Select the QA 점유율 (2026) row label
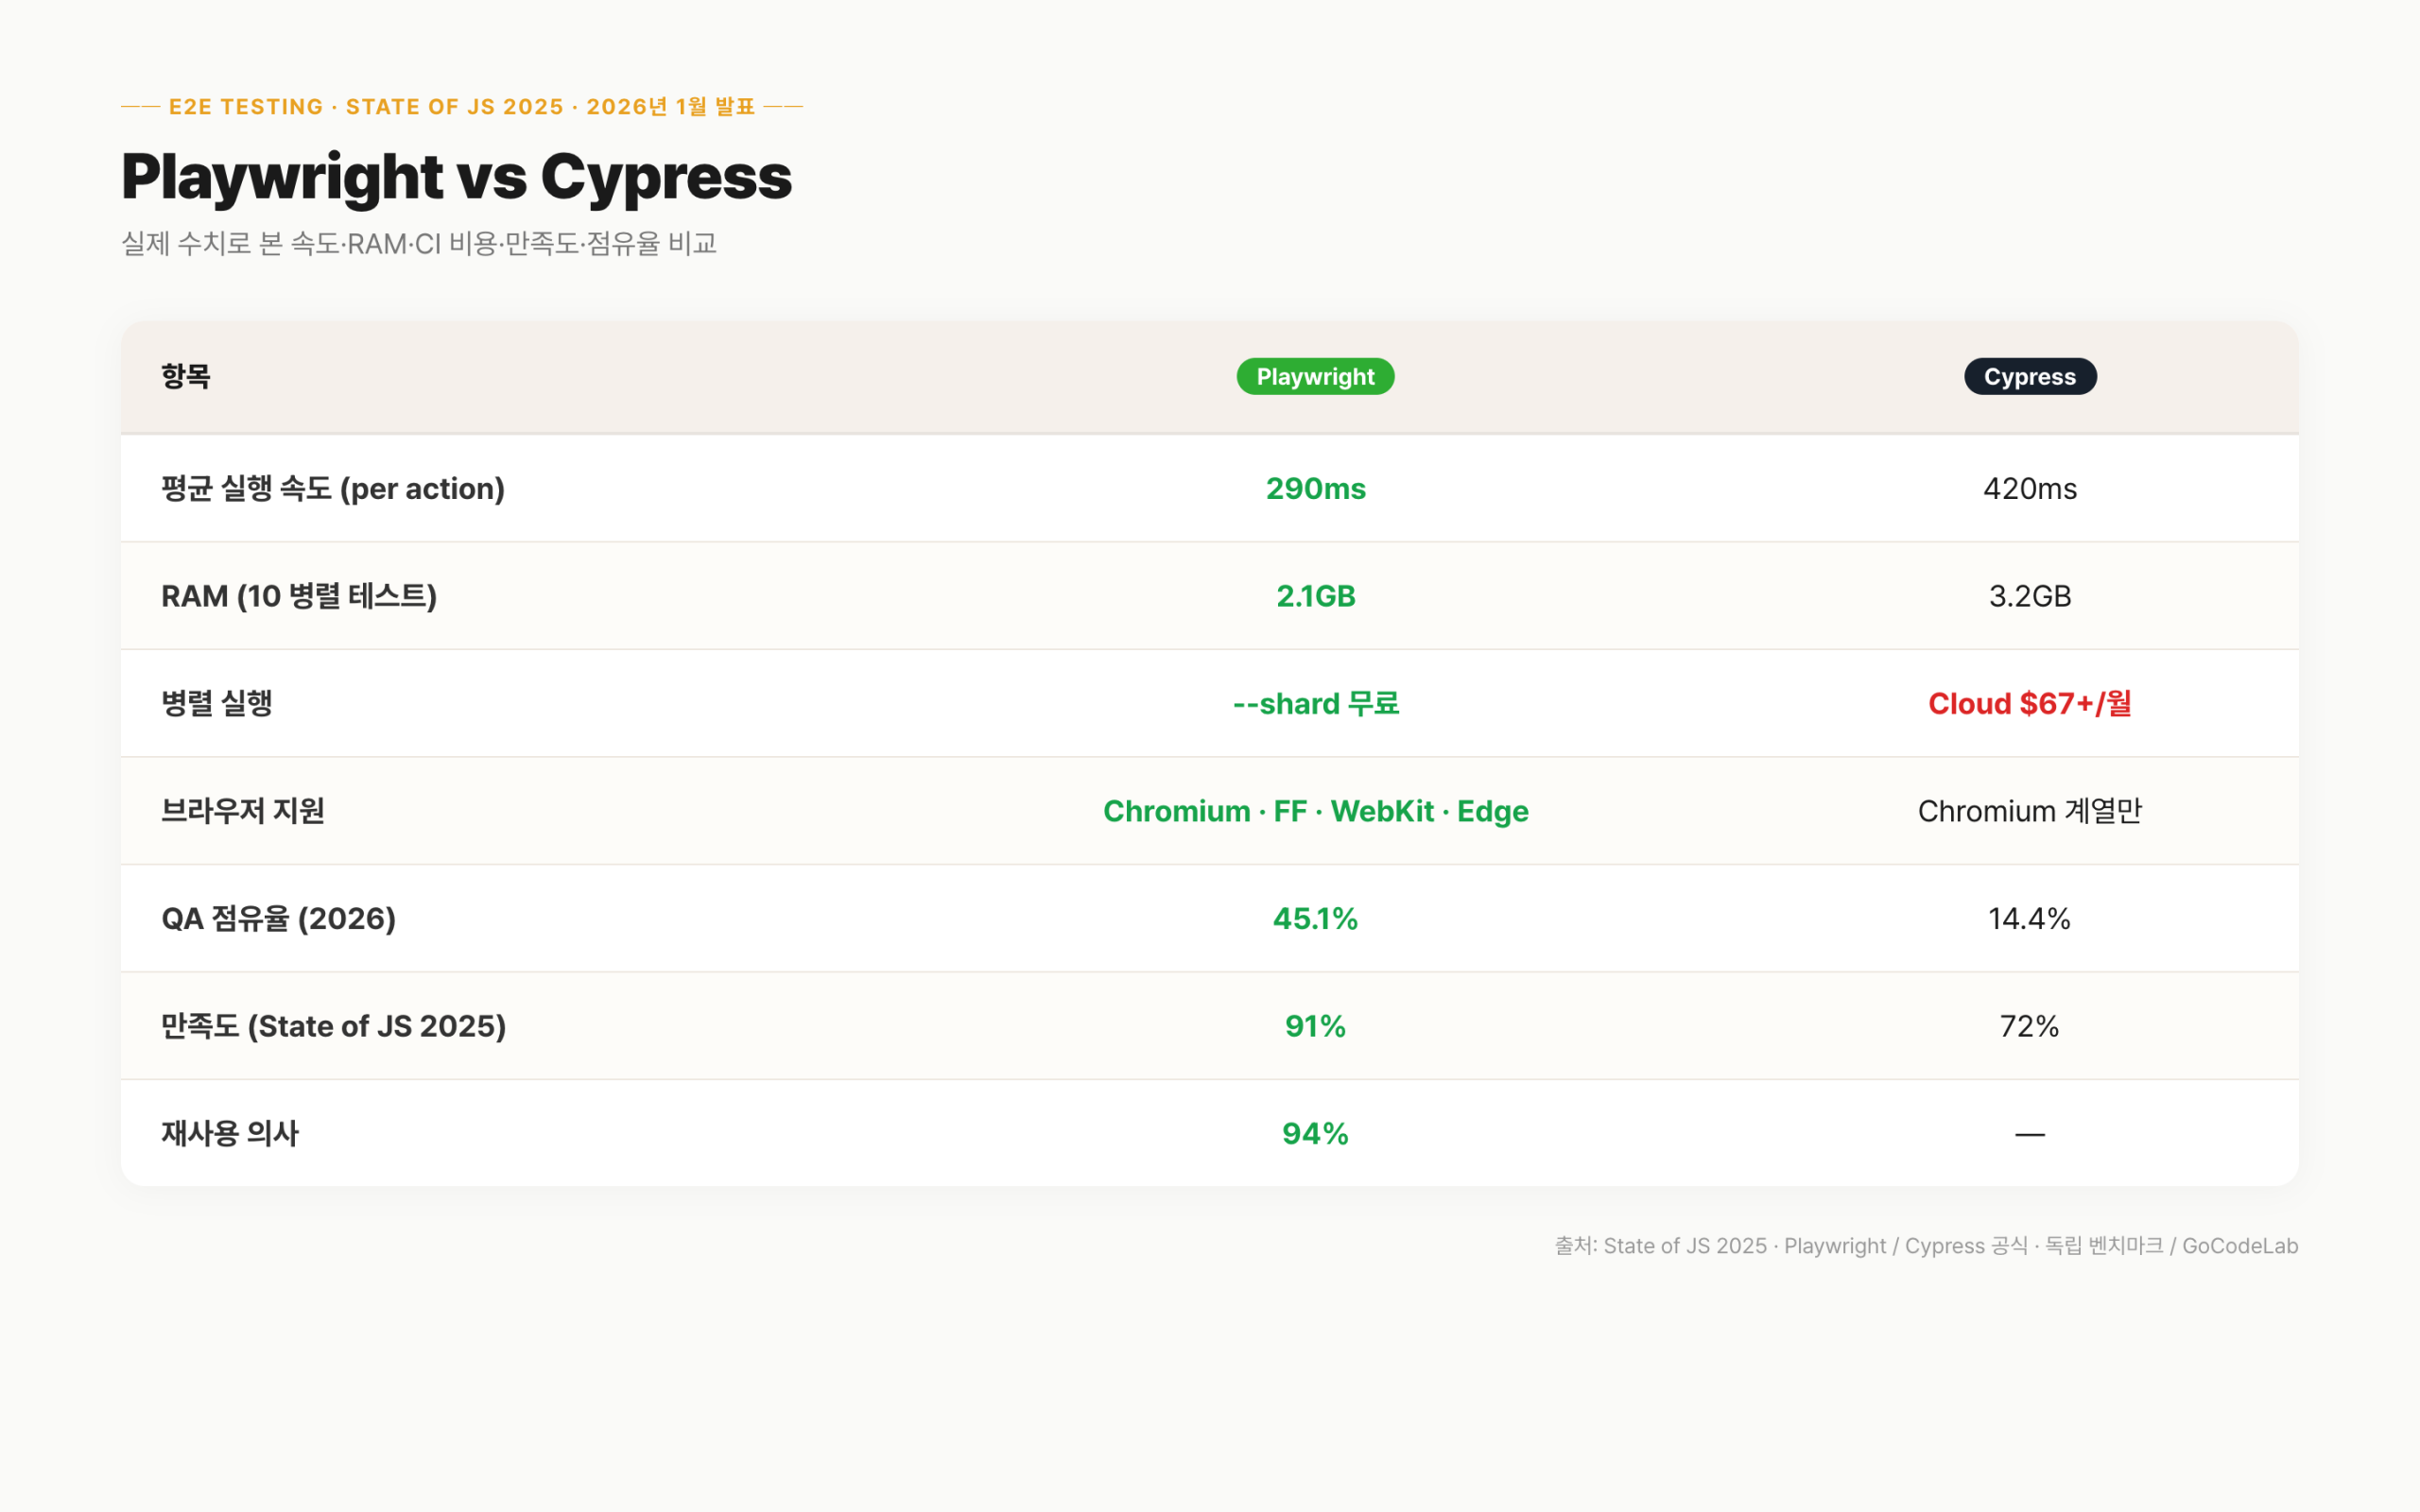 pyautogui.click(x=279, y=918)
